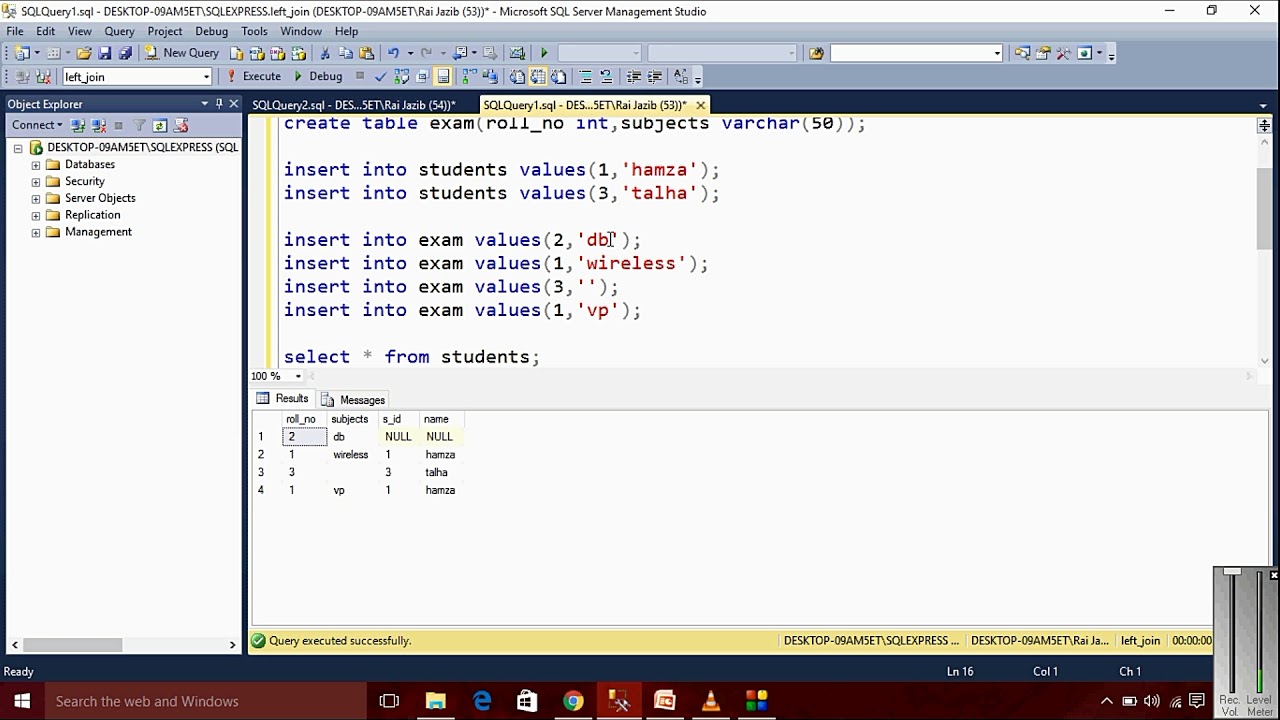Expand the Security tree node
Image resolution: width=1280 pixels, height=720 pixels.
click(x=36, y=182)
